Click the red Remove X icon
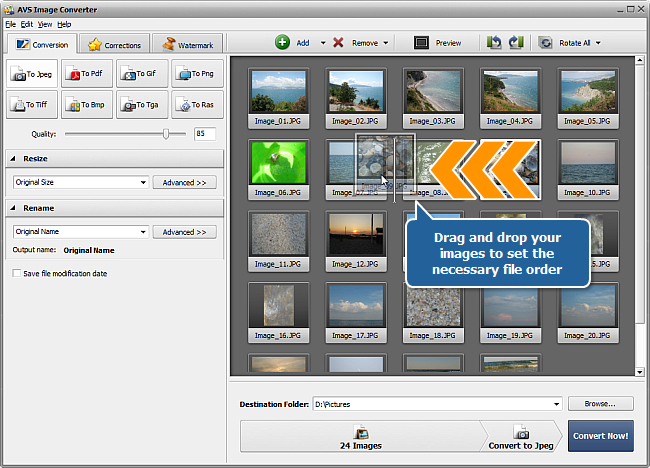The image size is (650, 468). (x=338, y=42)
